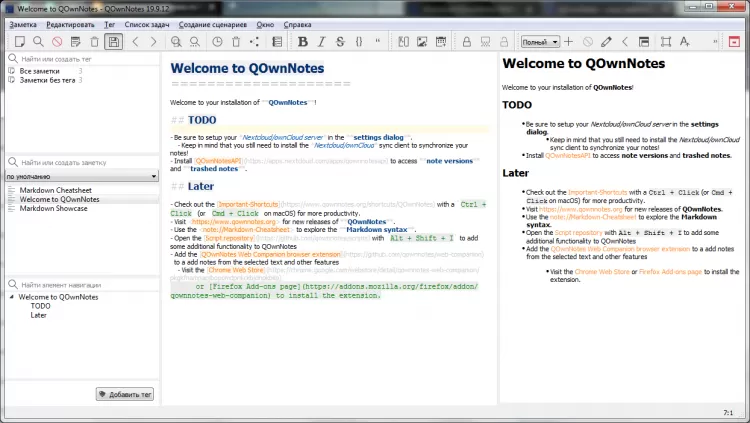750x423 pixels.
Task: Apply strikethrough formatting with S icon
Action: point(339,42)
